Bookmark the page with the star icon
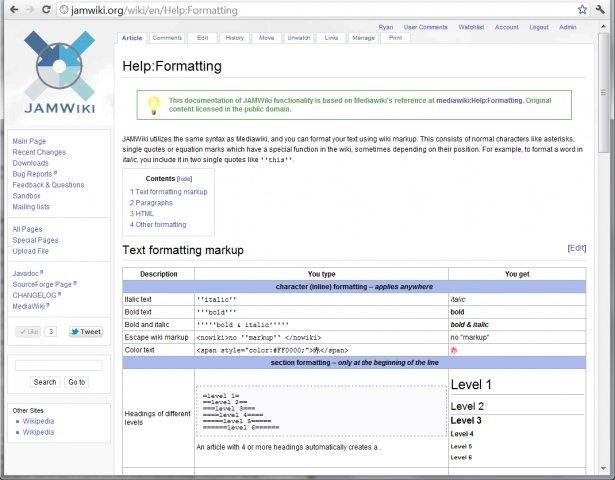This screenshot has width=615, height=480. click(x=582, y=9)
